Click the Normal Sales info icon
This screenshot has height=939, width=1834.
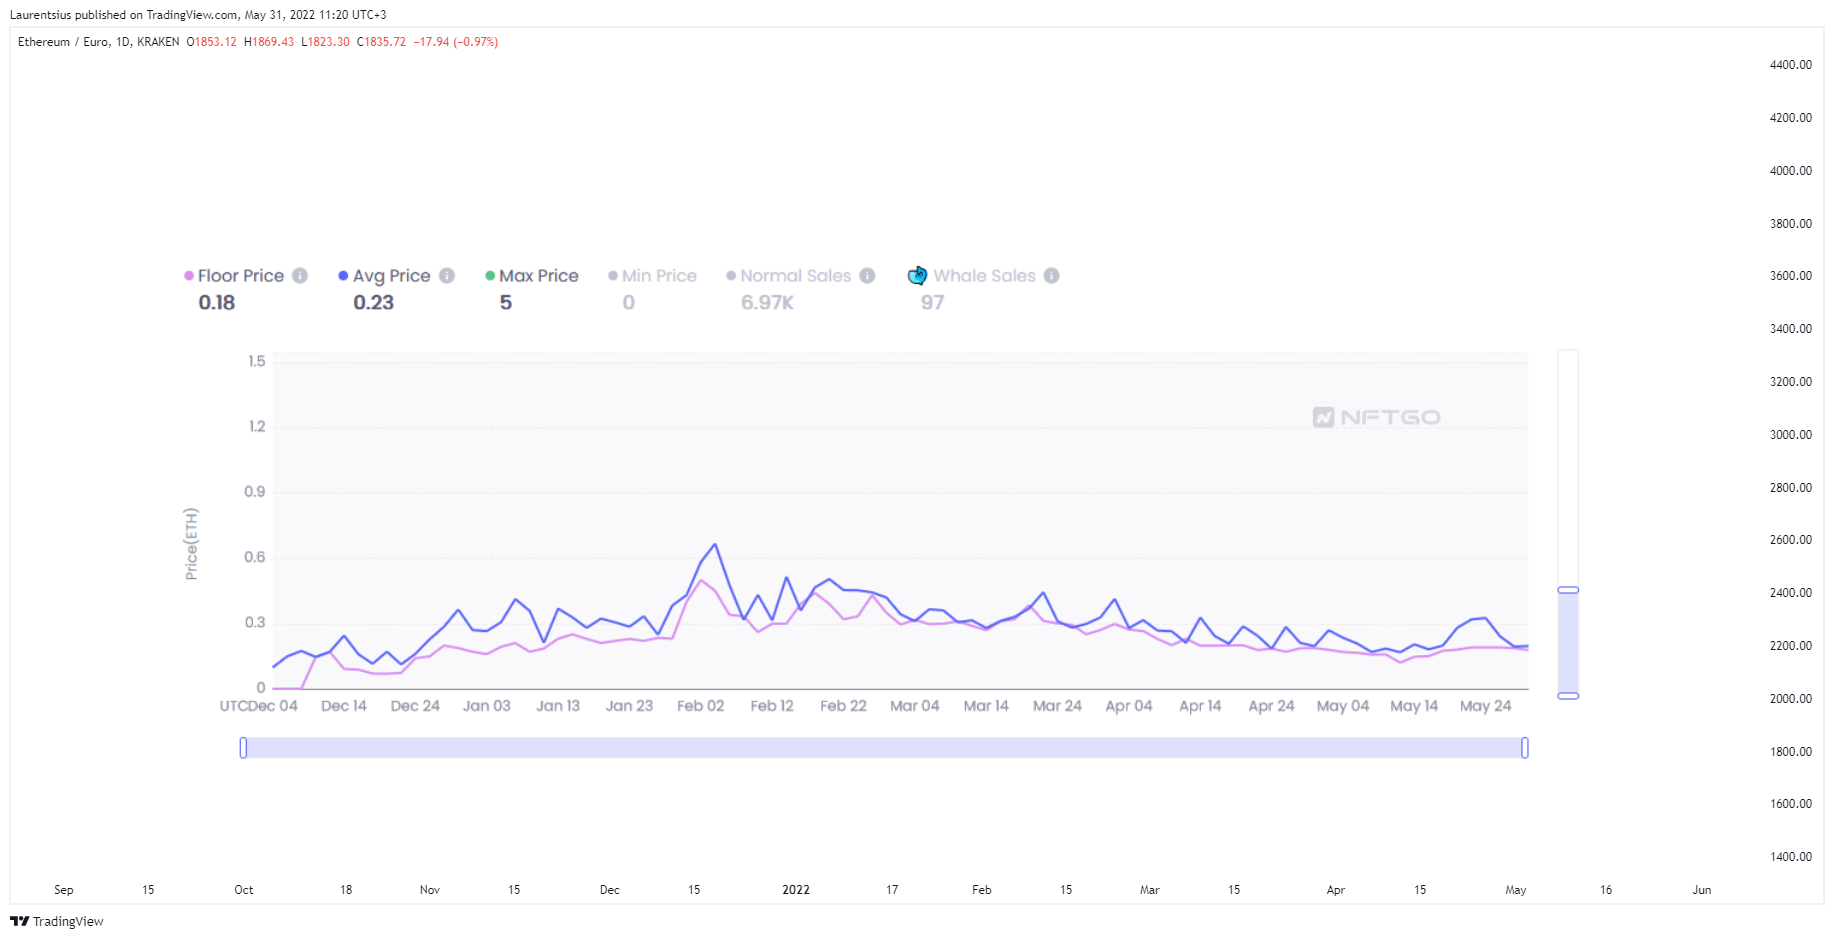click(867, 276)
